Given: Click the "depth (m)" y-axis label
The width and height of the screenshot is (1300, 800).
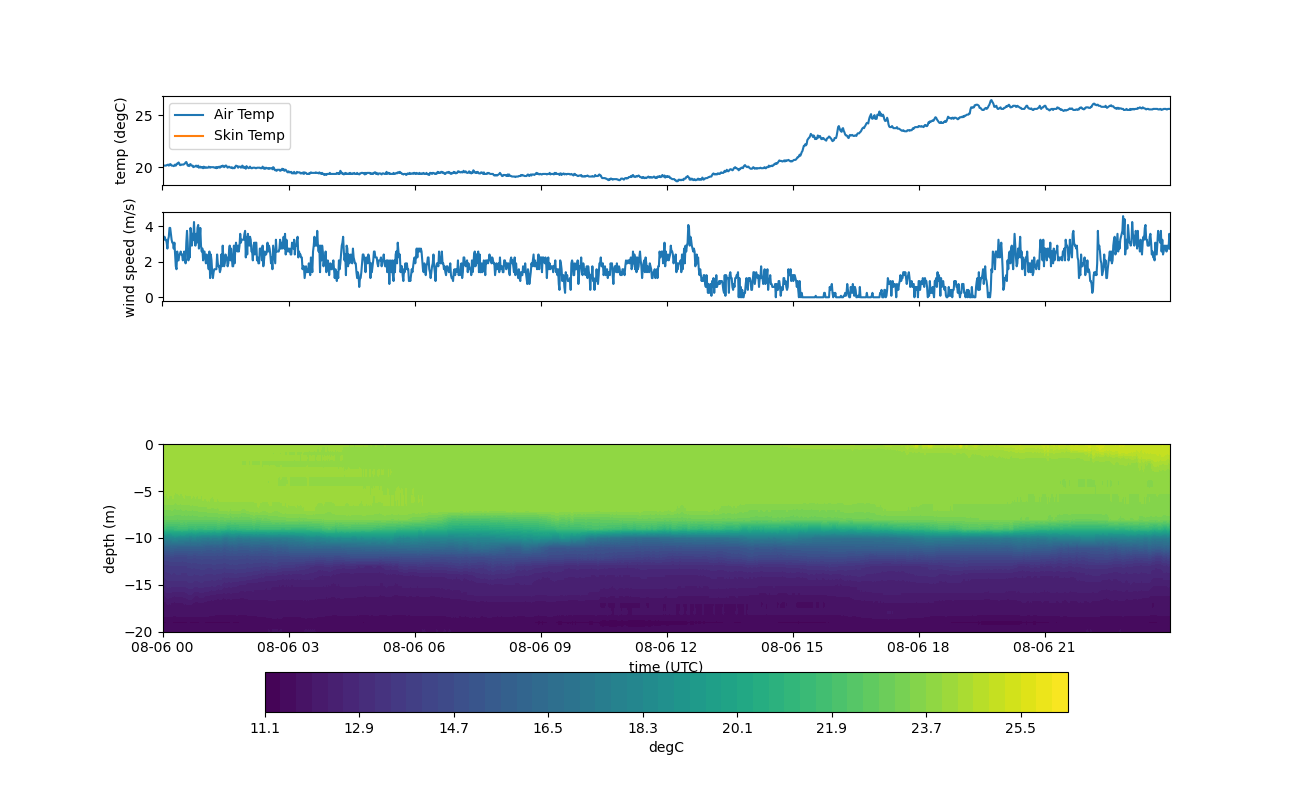Looking at the screenshot, I should click(110, 538).
